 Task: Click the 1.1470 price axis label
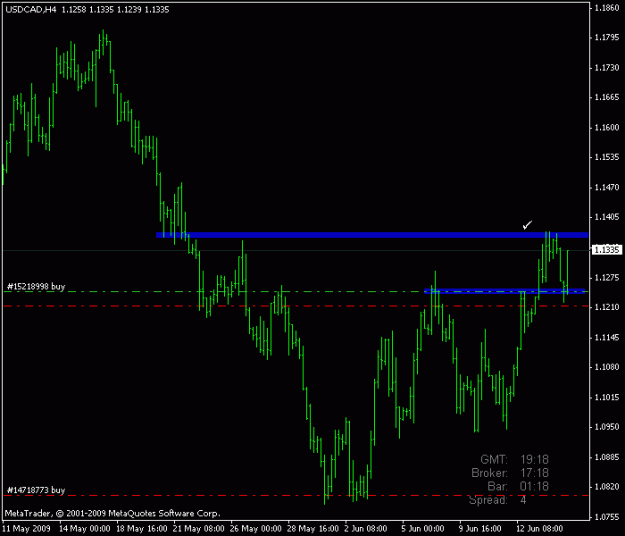(607, 187)
